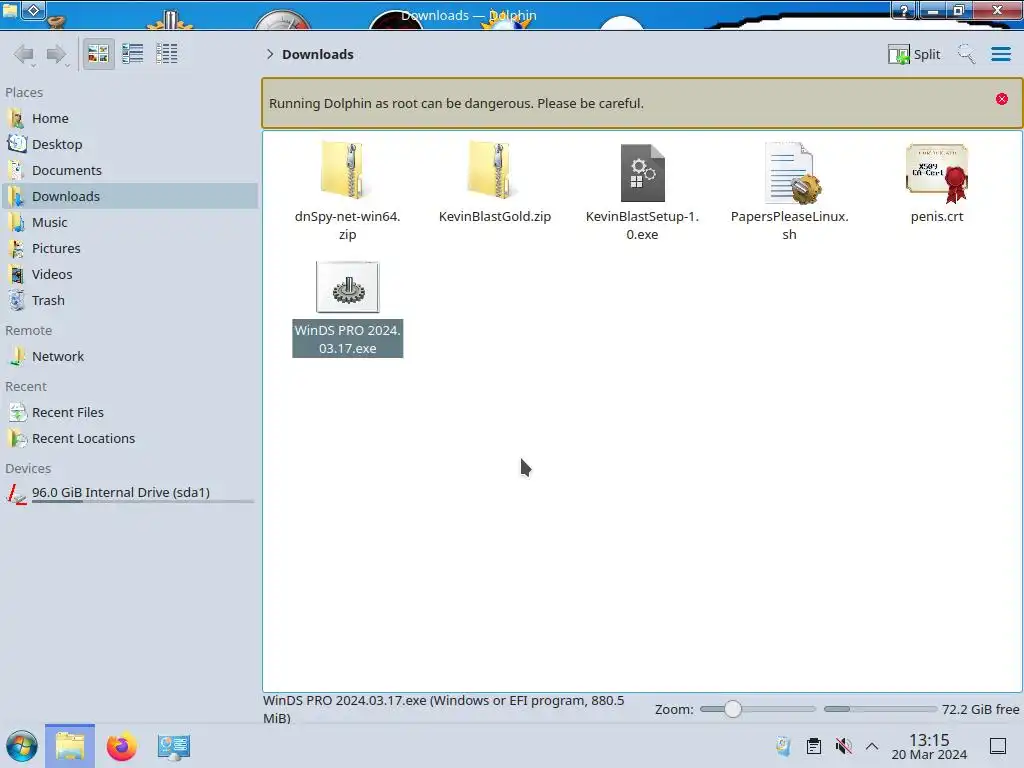Select KevinBlastGold.zip archive icon

(x=494, y=171)
